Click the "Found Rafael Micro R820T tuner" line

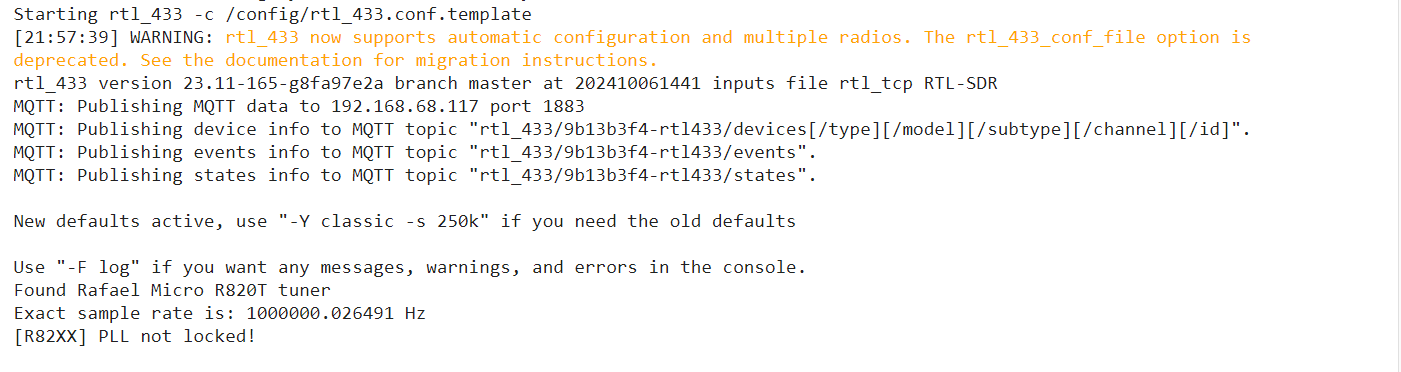[x=172, y=291]
